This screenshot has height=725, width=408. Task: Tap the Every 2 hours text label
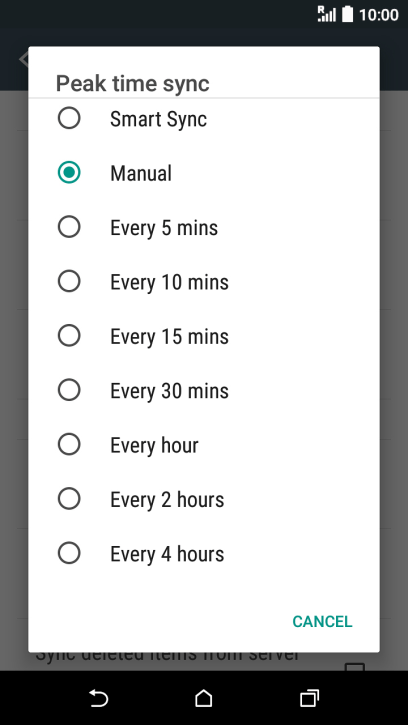[x=167, y=500]
